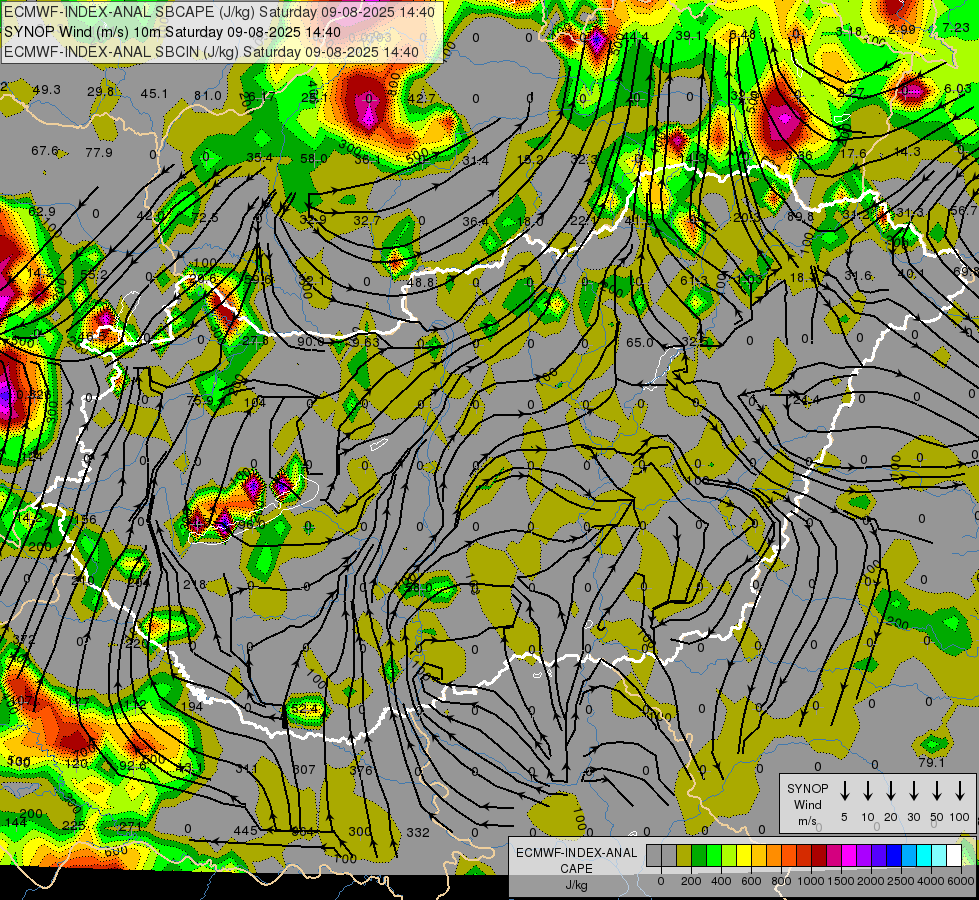Image resolution: width=979 pixels, height=900 pixels.
Task: Click the '49.3' value on the map
Action: pyautogui.click(x=47, y=90)
